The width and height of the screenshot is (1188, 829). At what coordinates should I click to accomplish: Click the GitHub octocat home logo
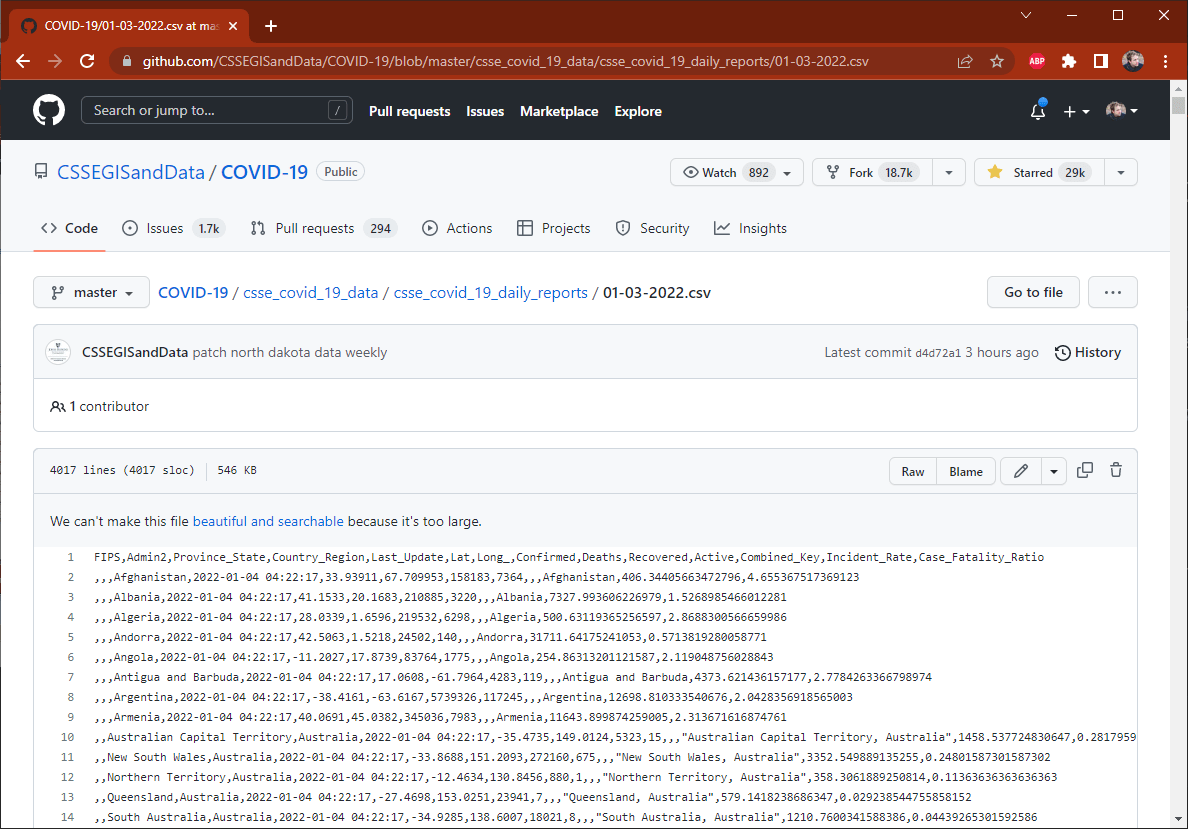[x=48, y=110]
